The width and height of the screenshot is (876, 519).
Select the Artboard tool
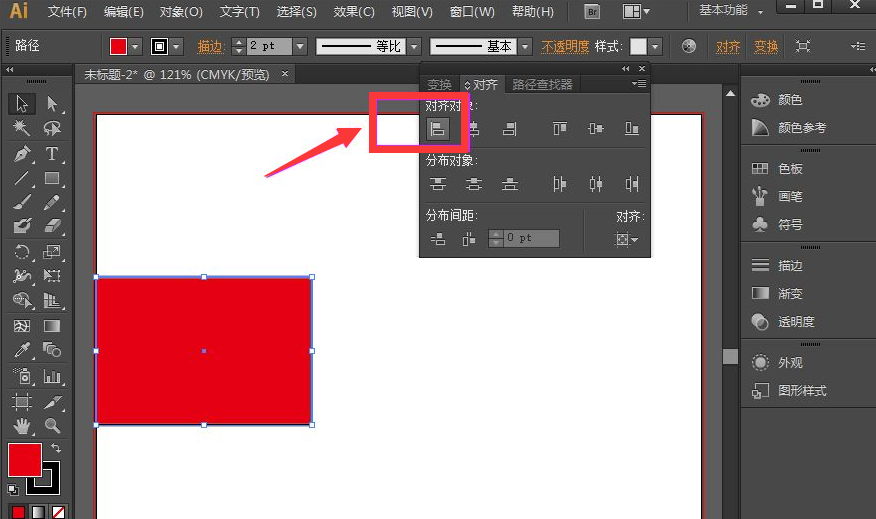(22, 402)
